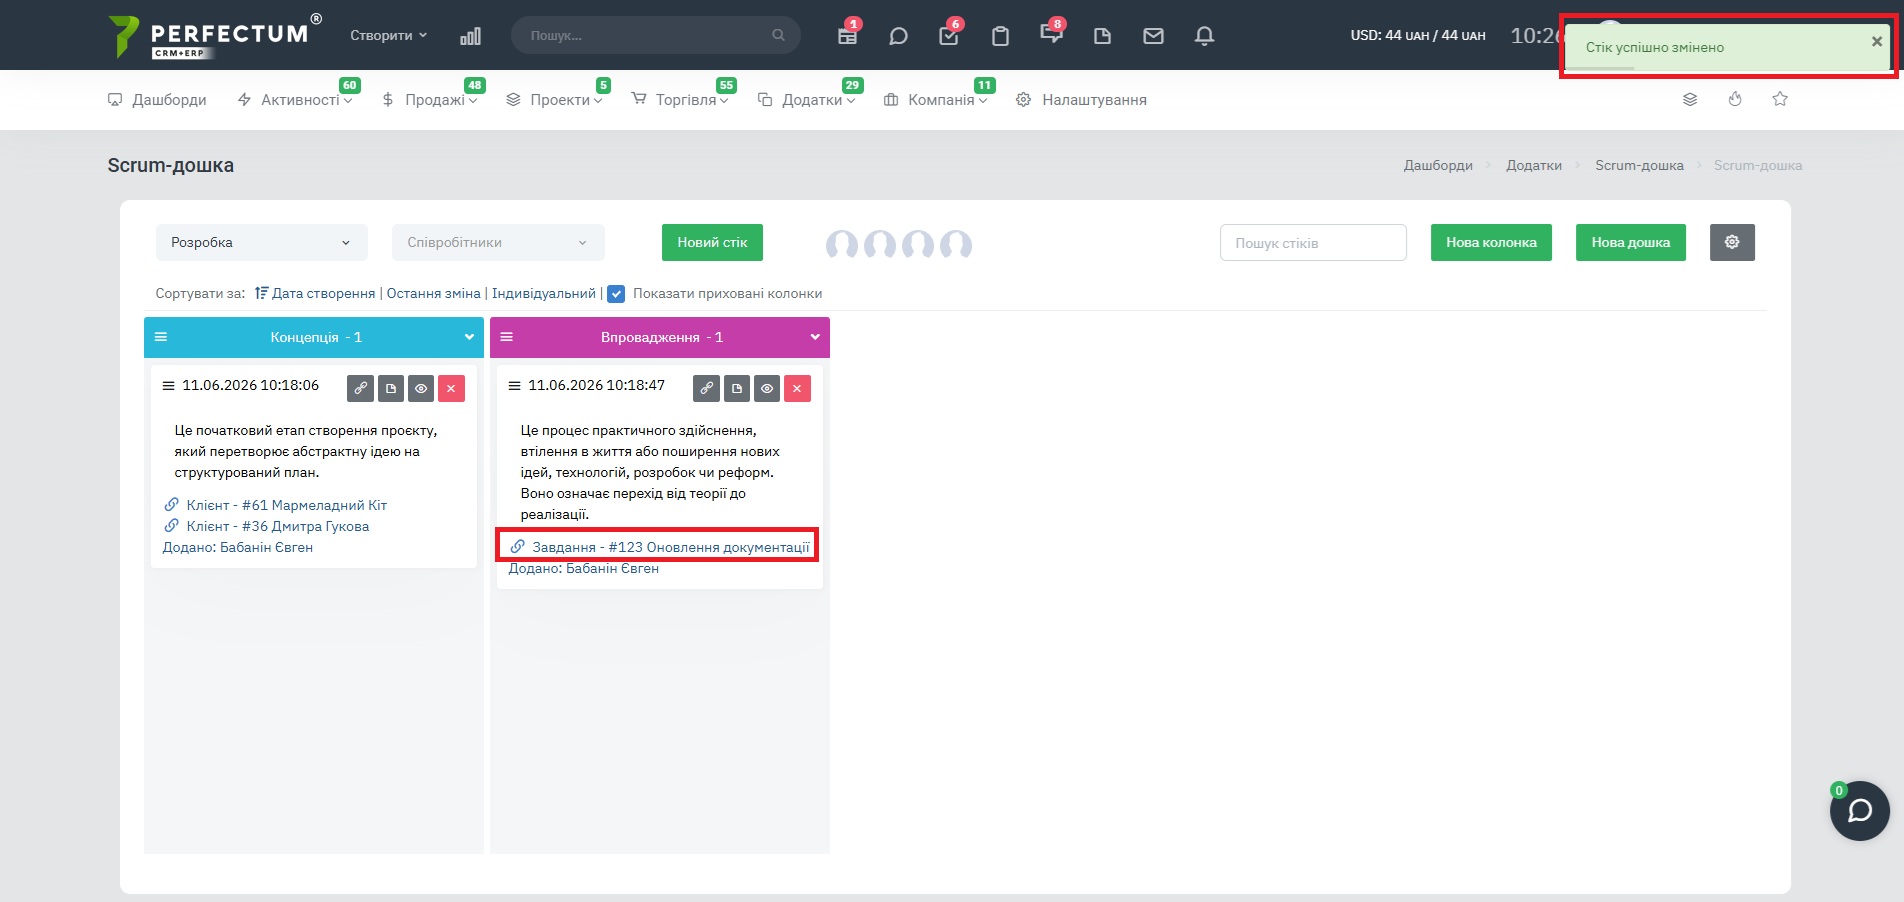Open the Співробітники dropdown

pos(498,242)
